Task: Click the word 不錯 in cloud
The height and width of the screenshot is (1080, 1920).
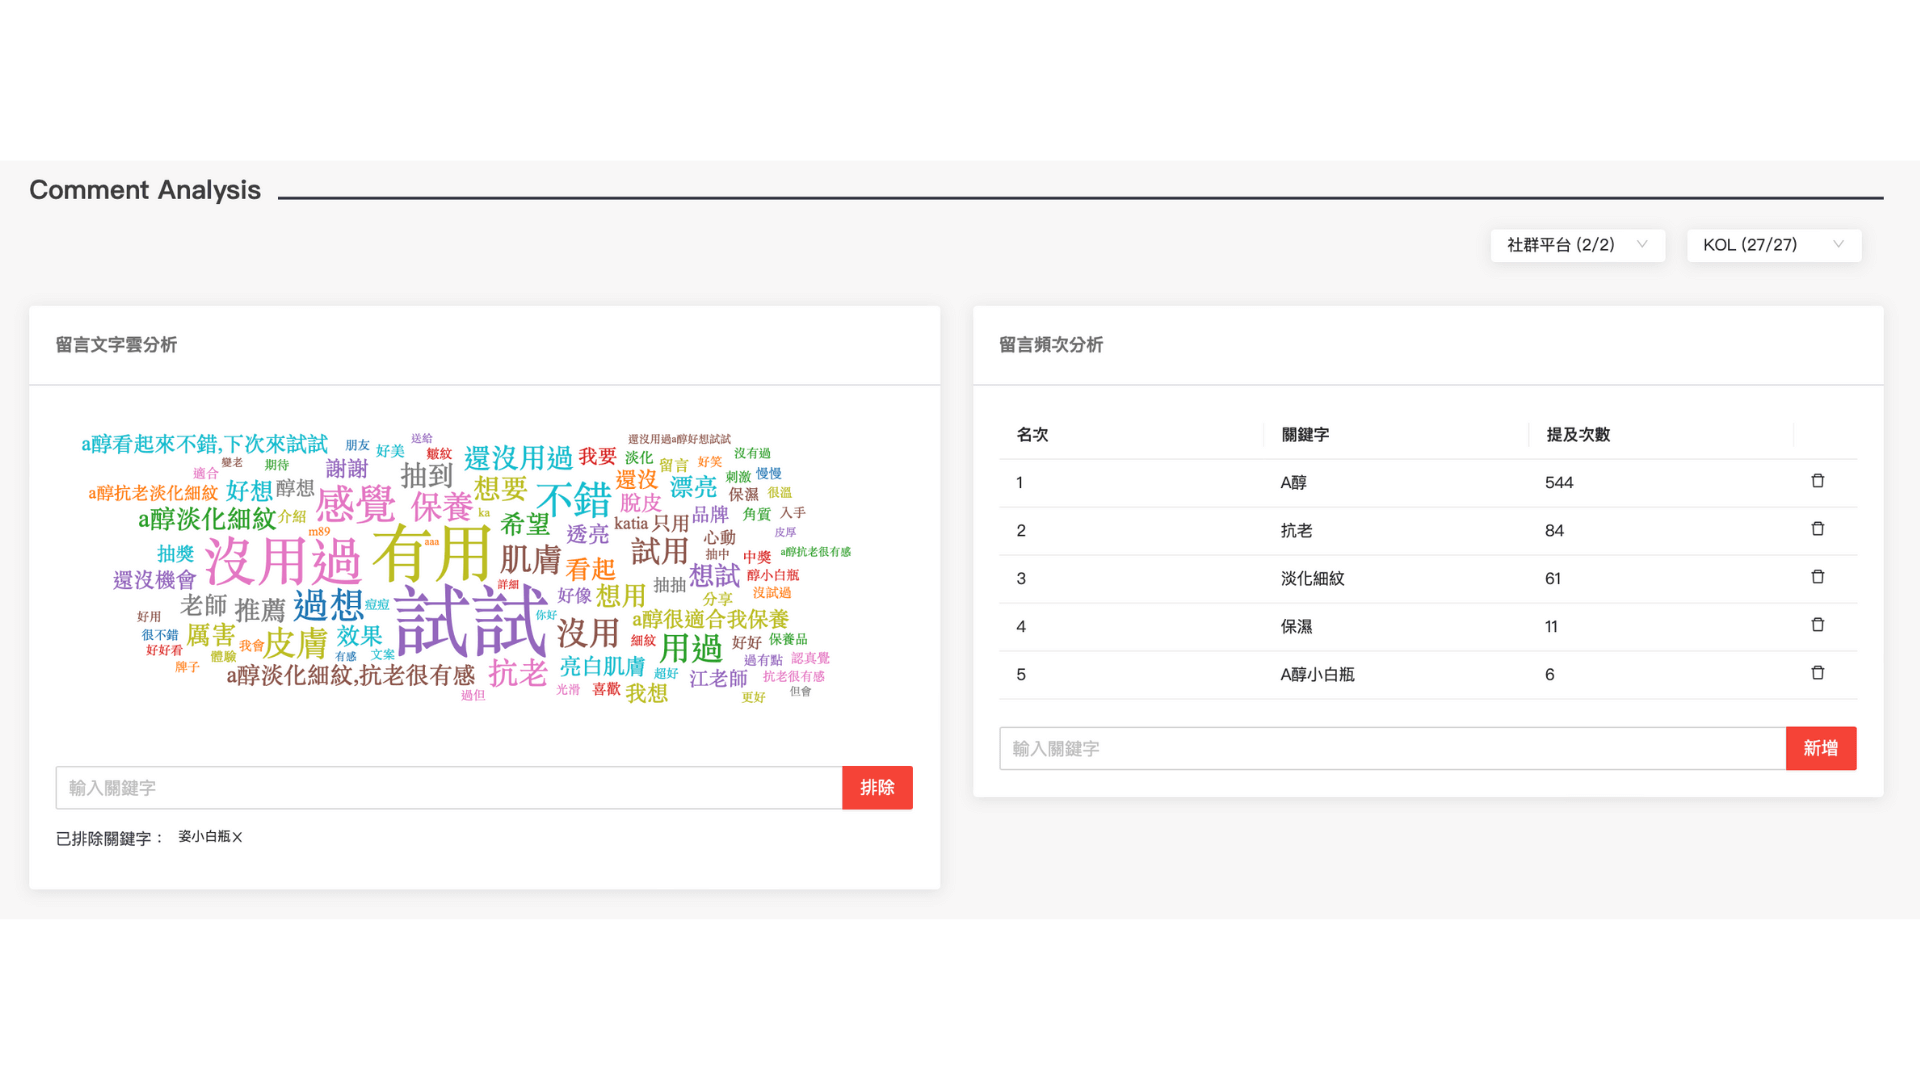Action: point(573,499)
